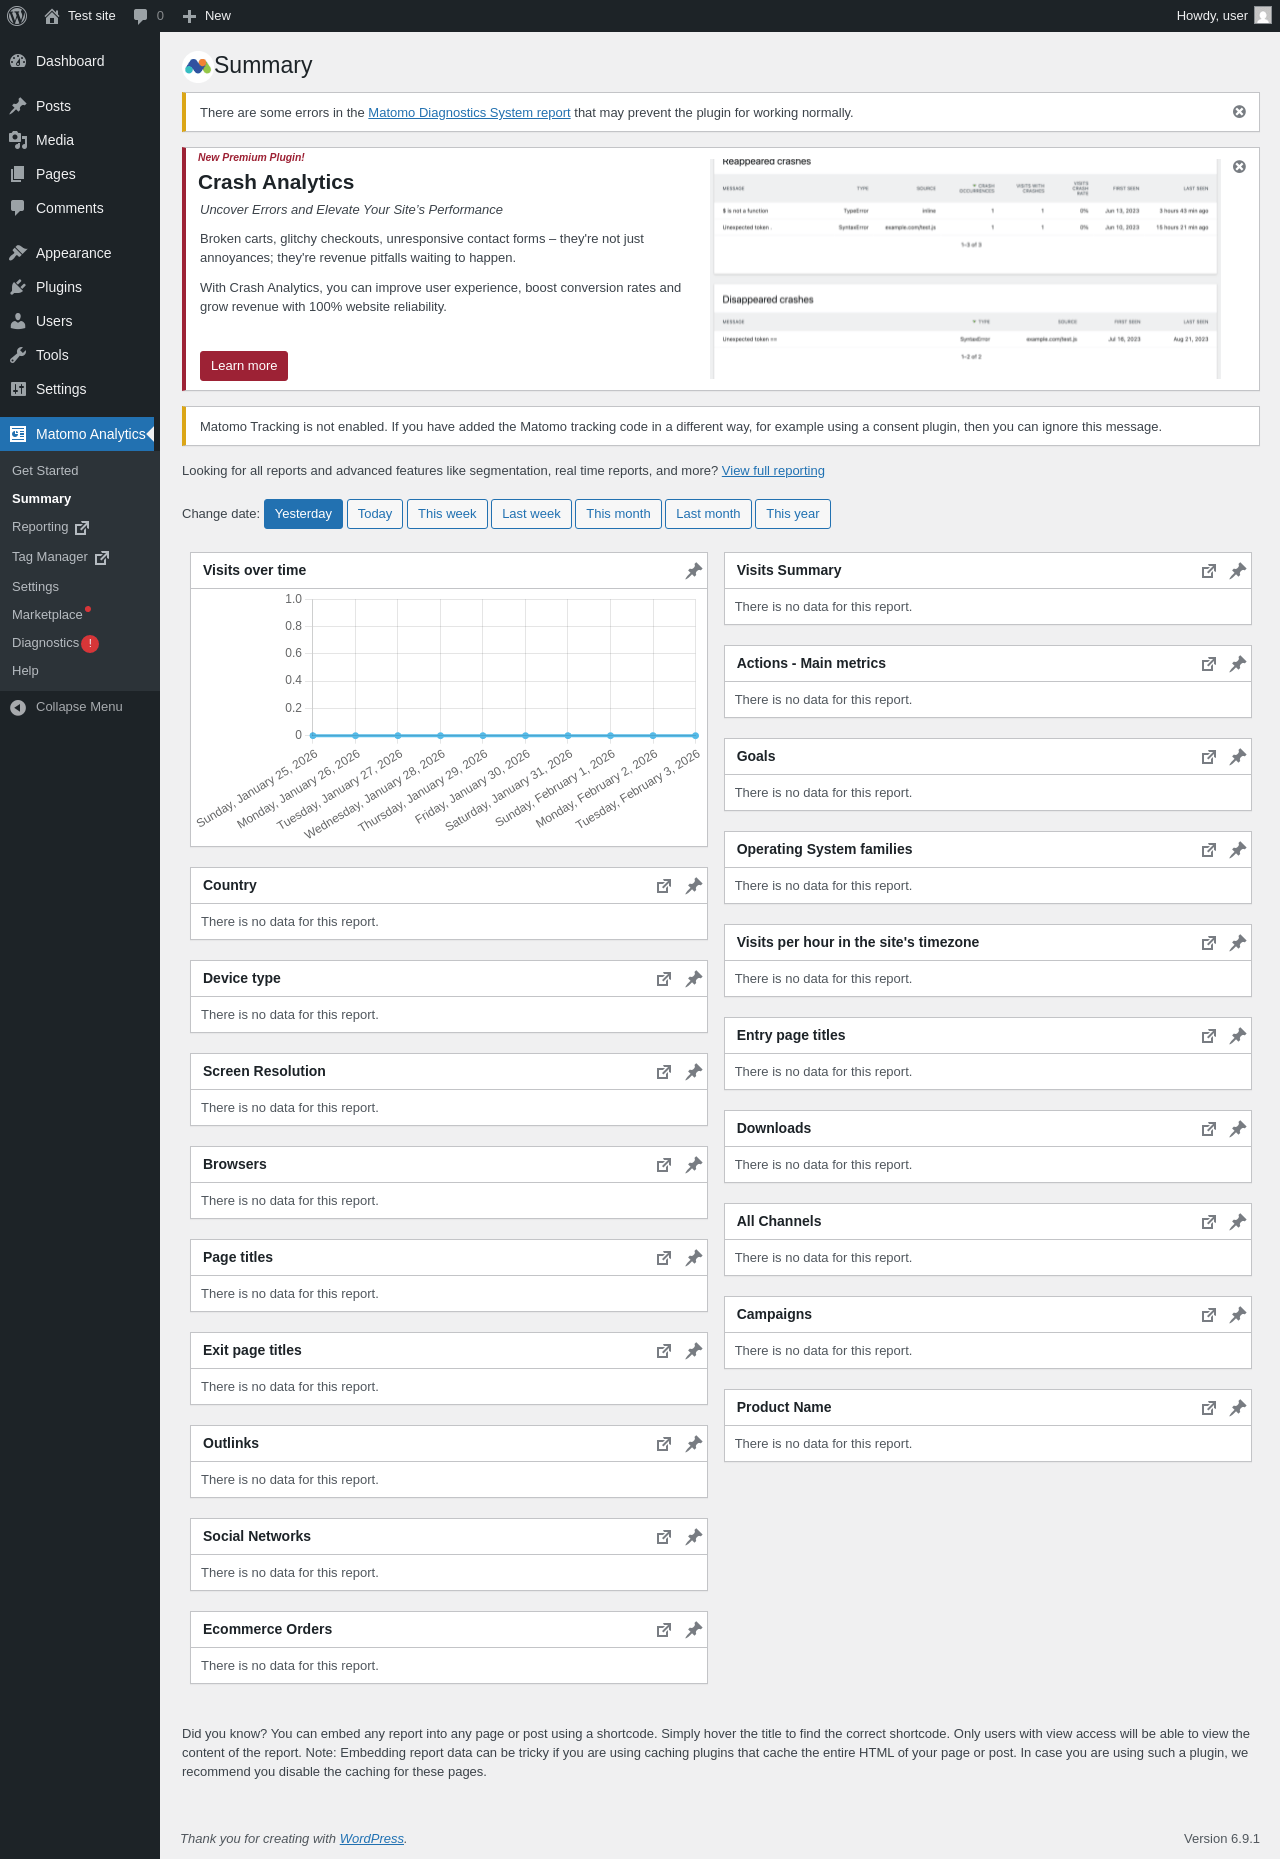
Task: Go to Dashboard in sidebar
Action: (80, 61)
